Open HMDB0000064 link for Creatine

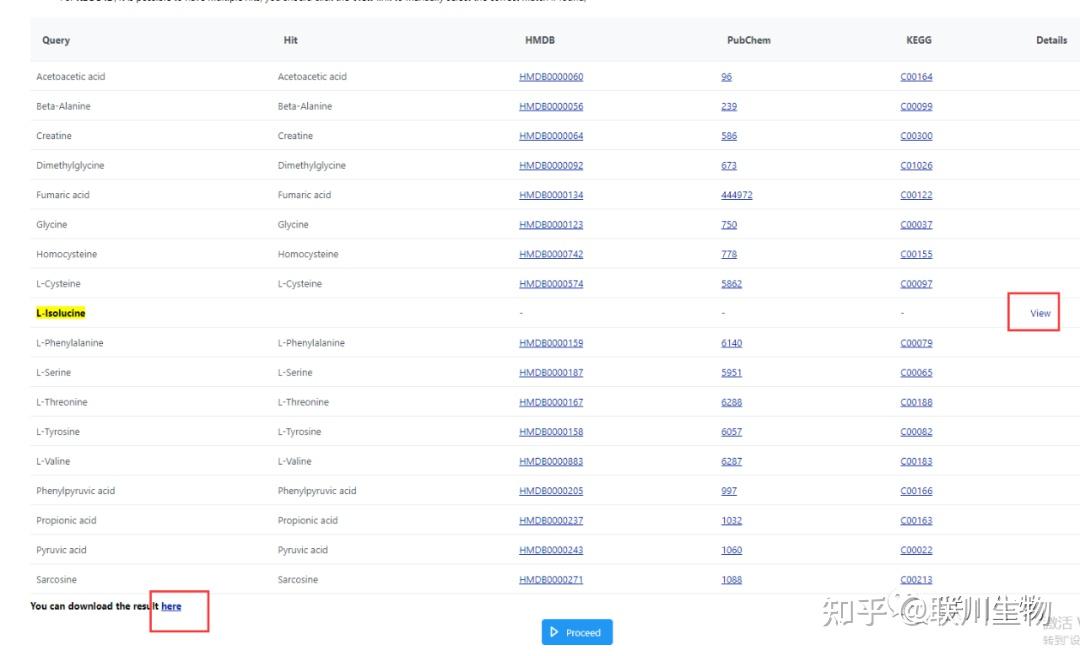pyautogui.click(x=551, y=136)
